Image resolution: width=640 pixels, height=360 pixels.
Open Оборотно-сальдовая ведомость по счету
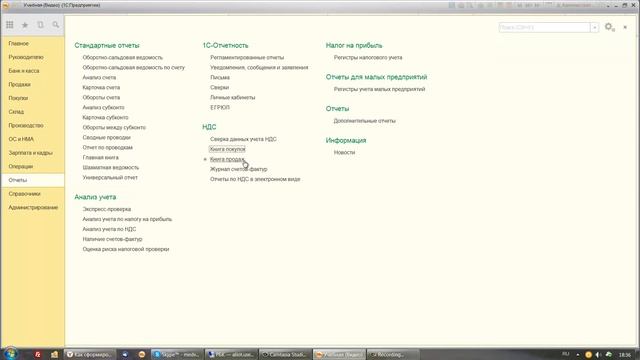(x=133, y=67)
